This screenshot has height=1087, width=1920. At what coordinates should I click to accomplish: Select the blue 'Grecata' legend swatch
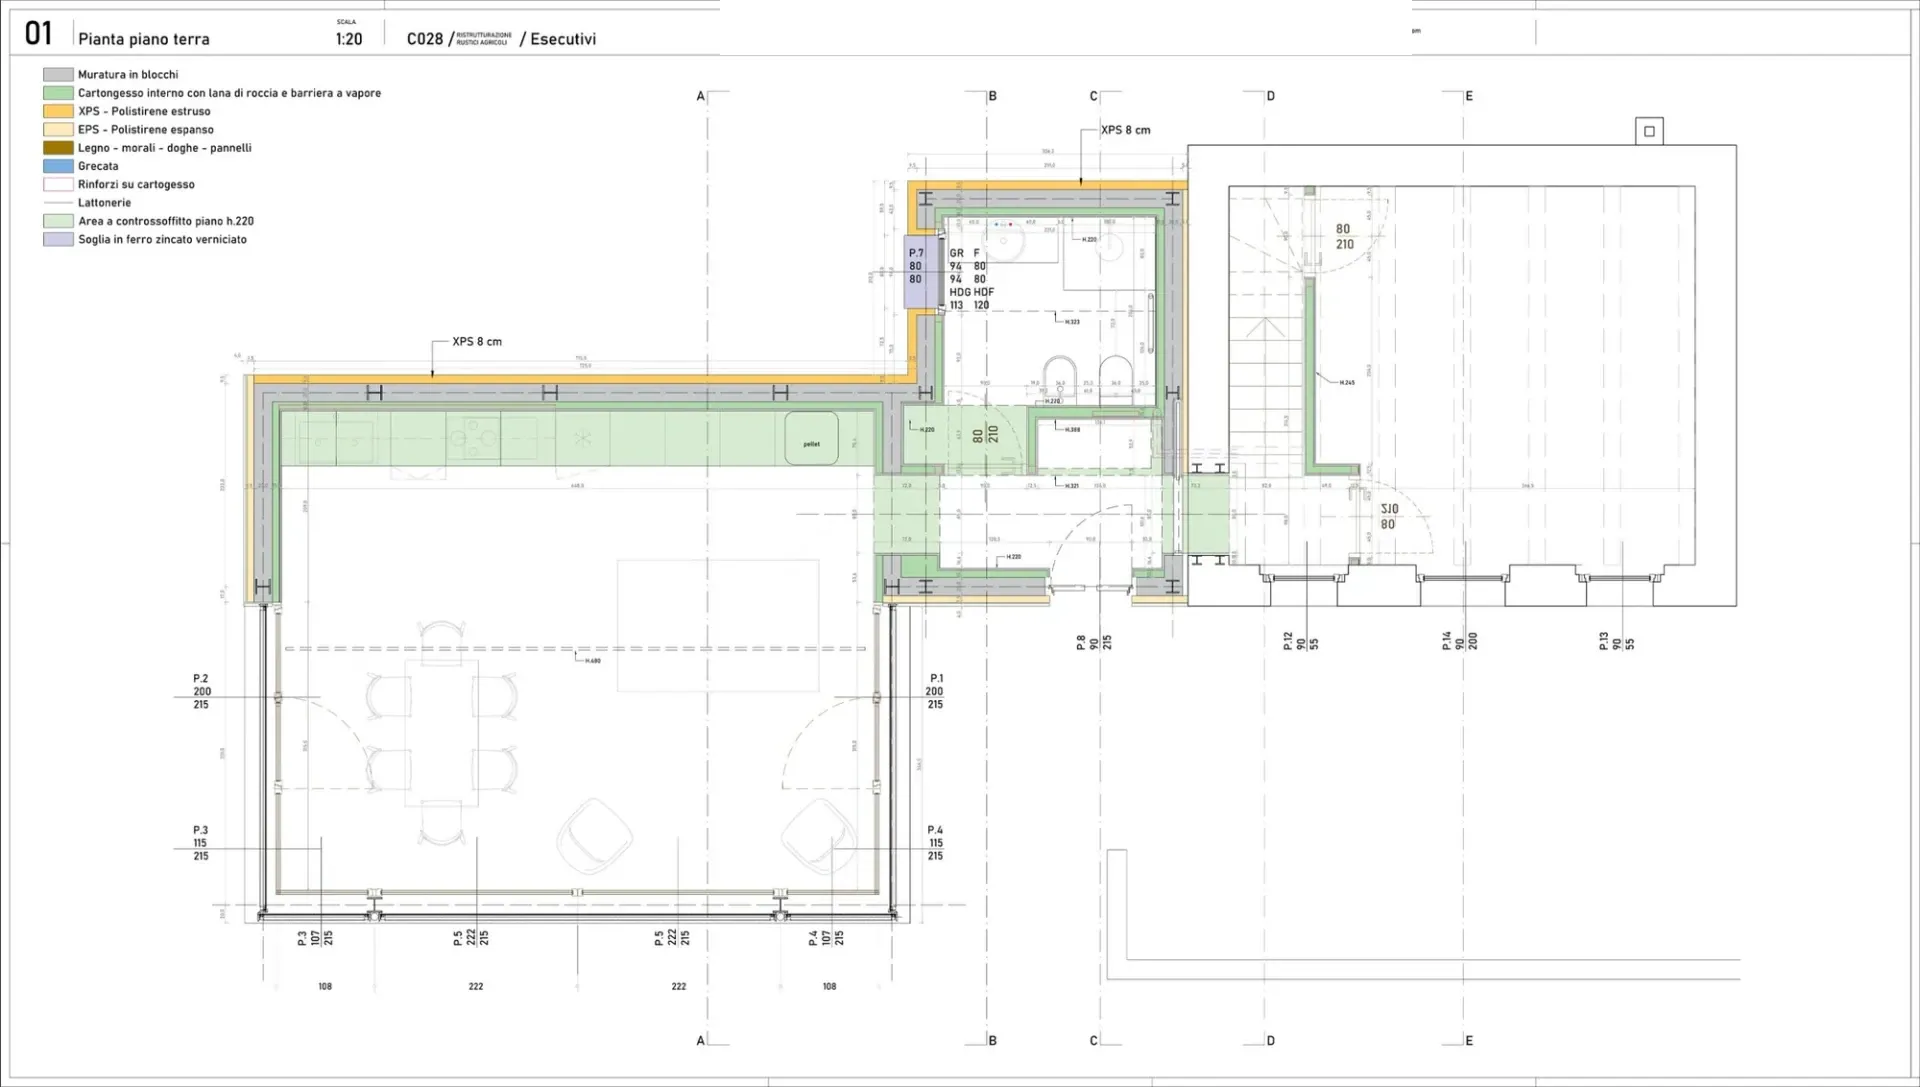tap(58, 166)
